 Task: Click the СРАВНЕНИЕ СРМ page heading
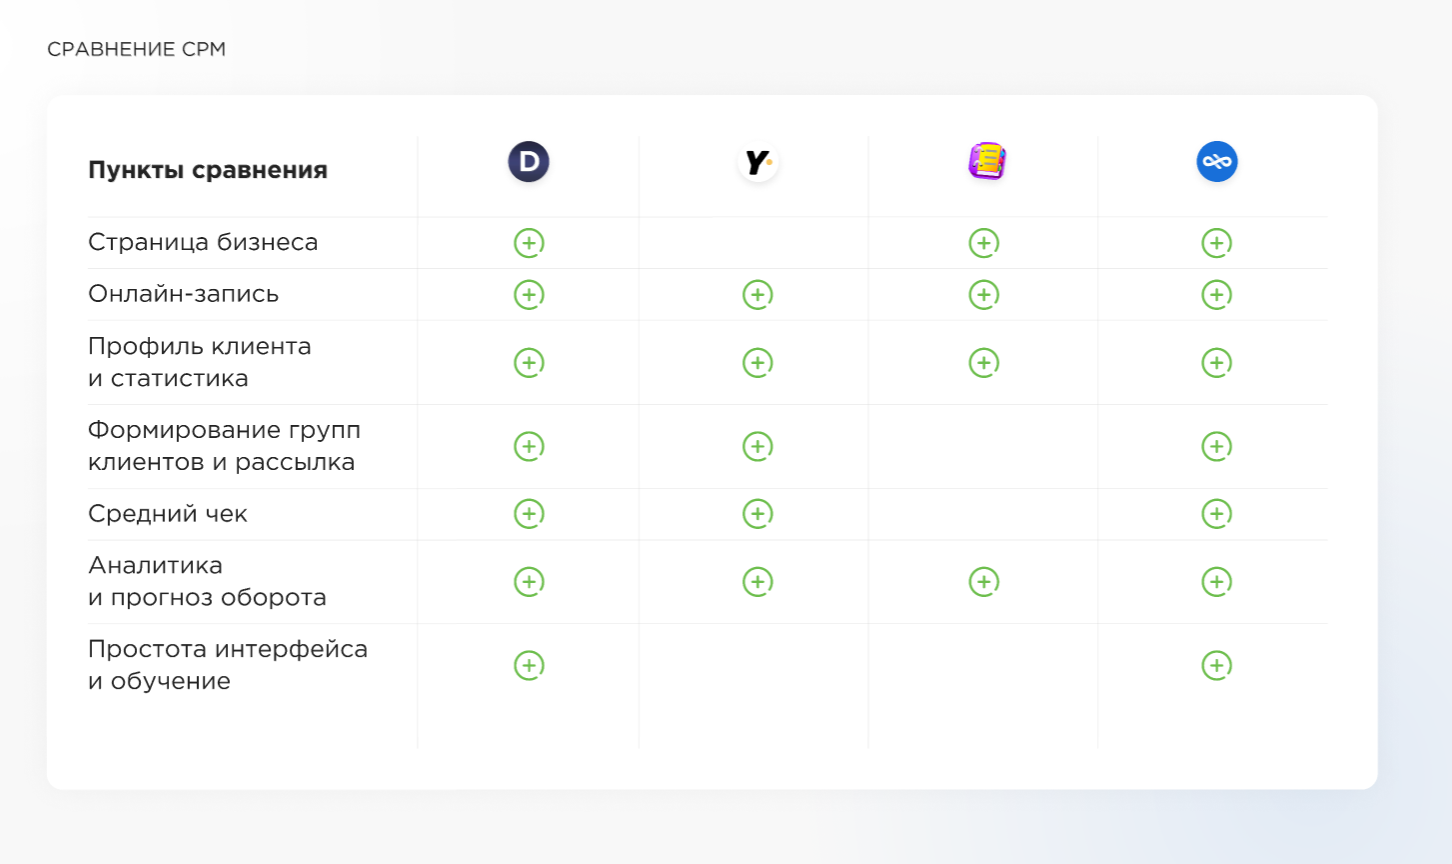click(137, 49)
